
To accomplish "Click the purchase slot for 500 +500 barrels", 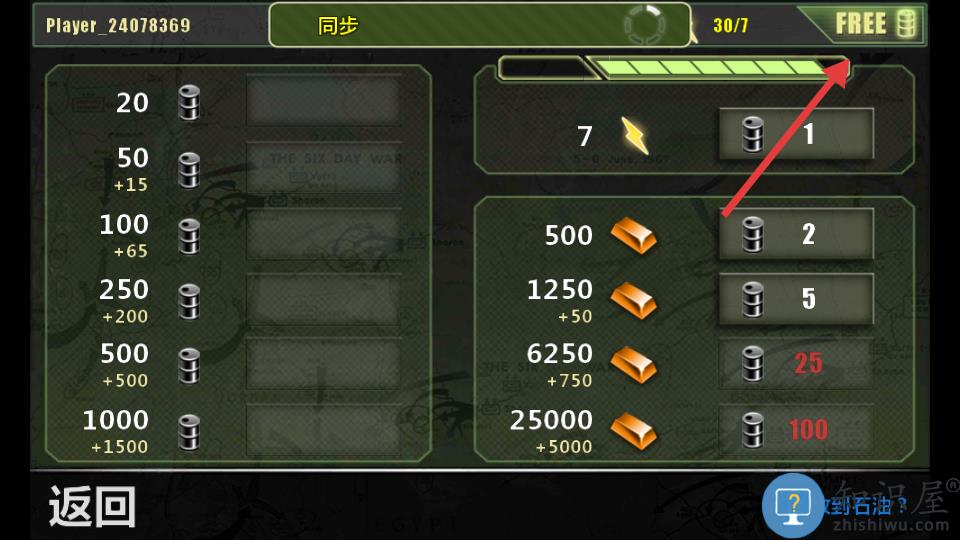I will pos(323,365).
